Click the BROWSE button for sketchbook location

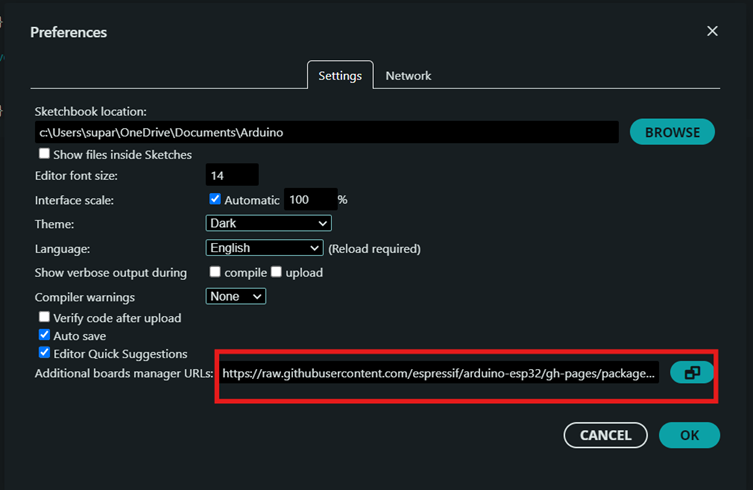(672, 132)
